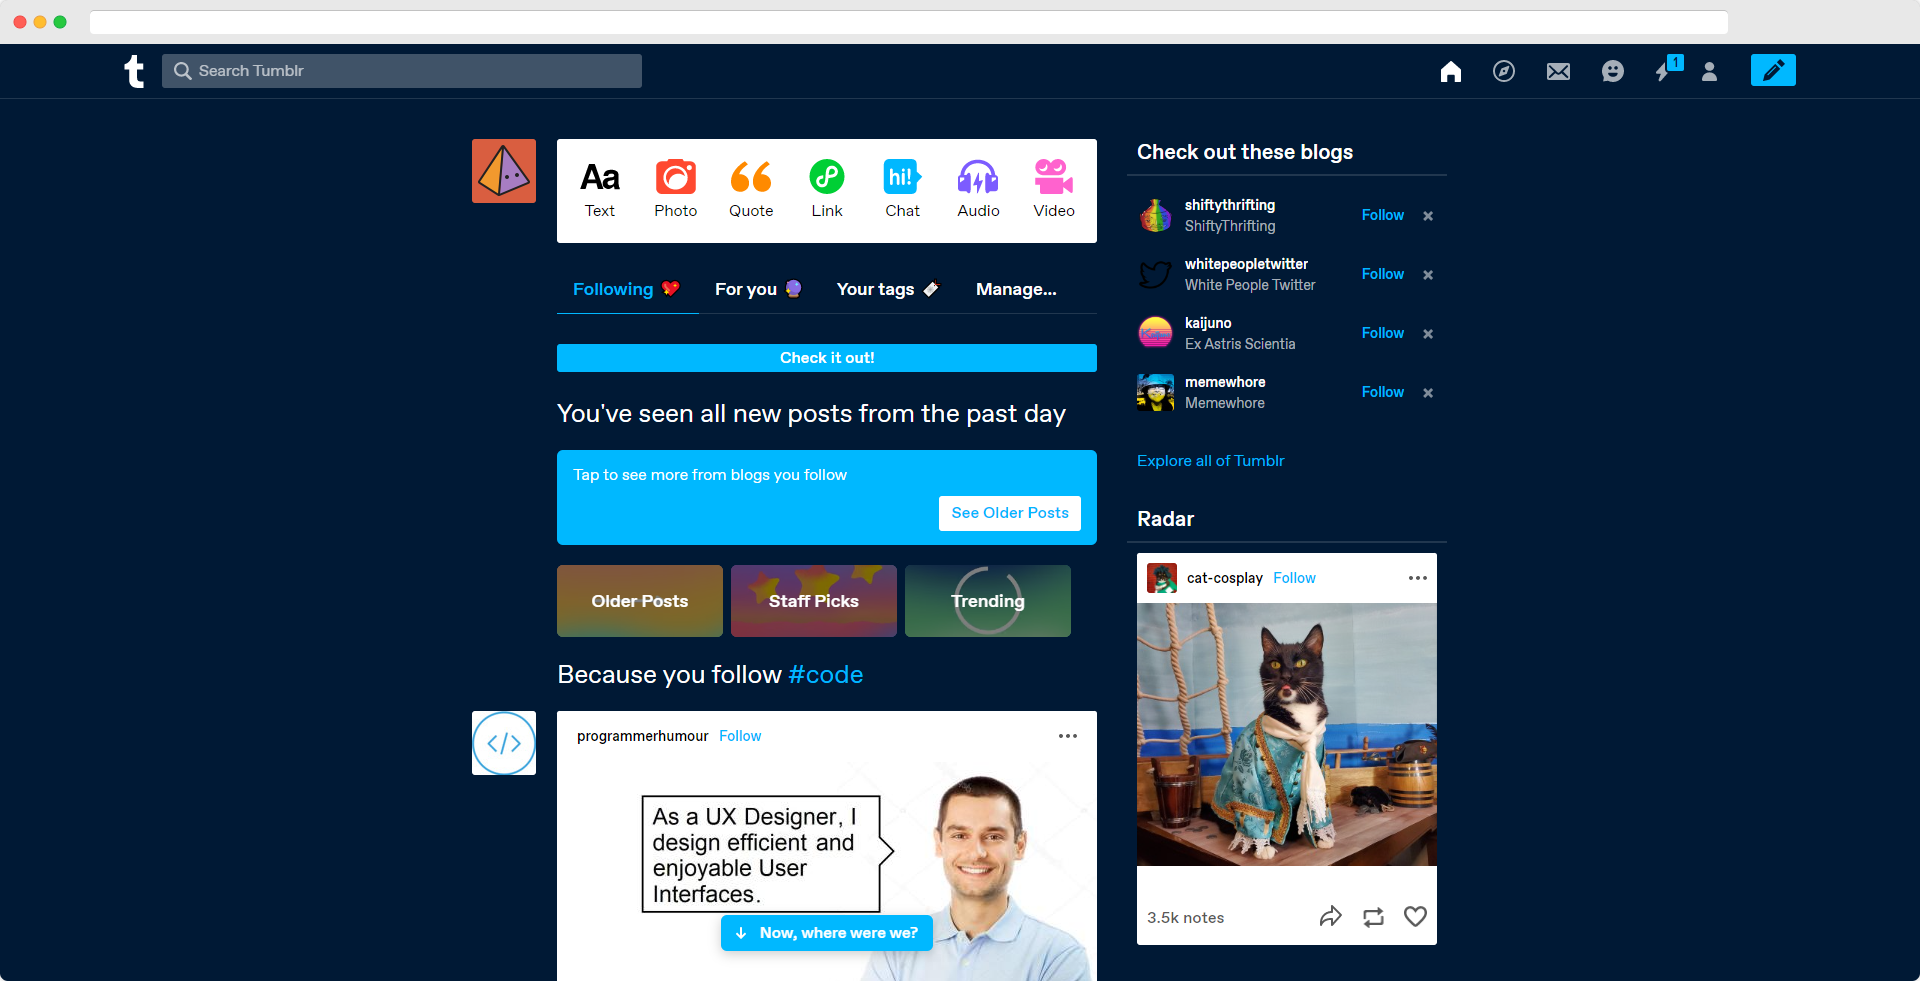
Task: Dismiss the kaijuno recommendation
Action: [x=1428, y=334]
